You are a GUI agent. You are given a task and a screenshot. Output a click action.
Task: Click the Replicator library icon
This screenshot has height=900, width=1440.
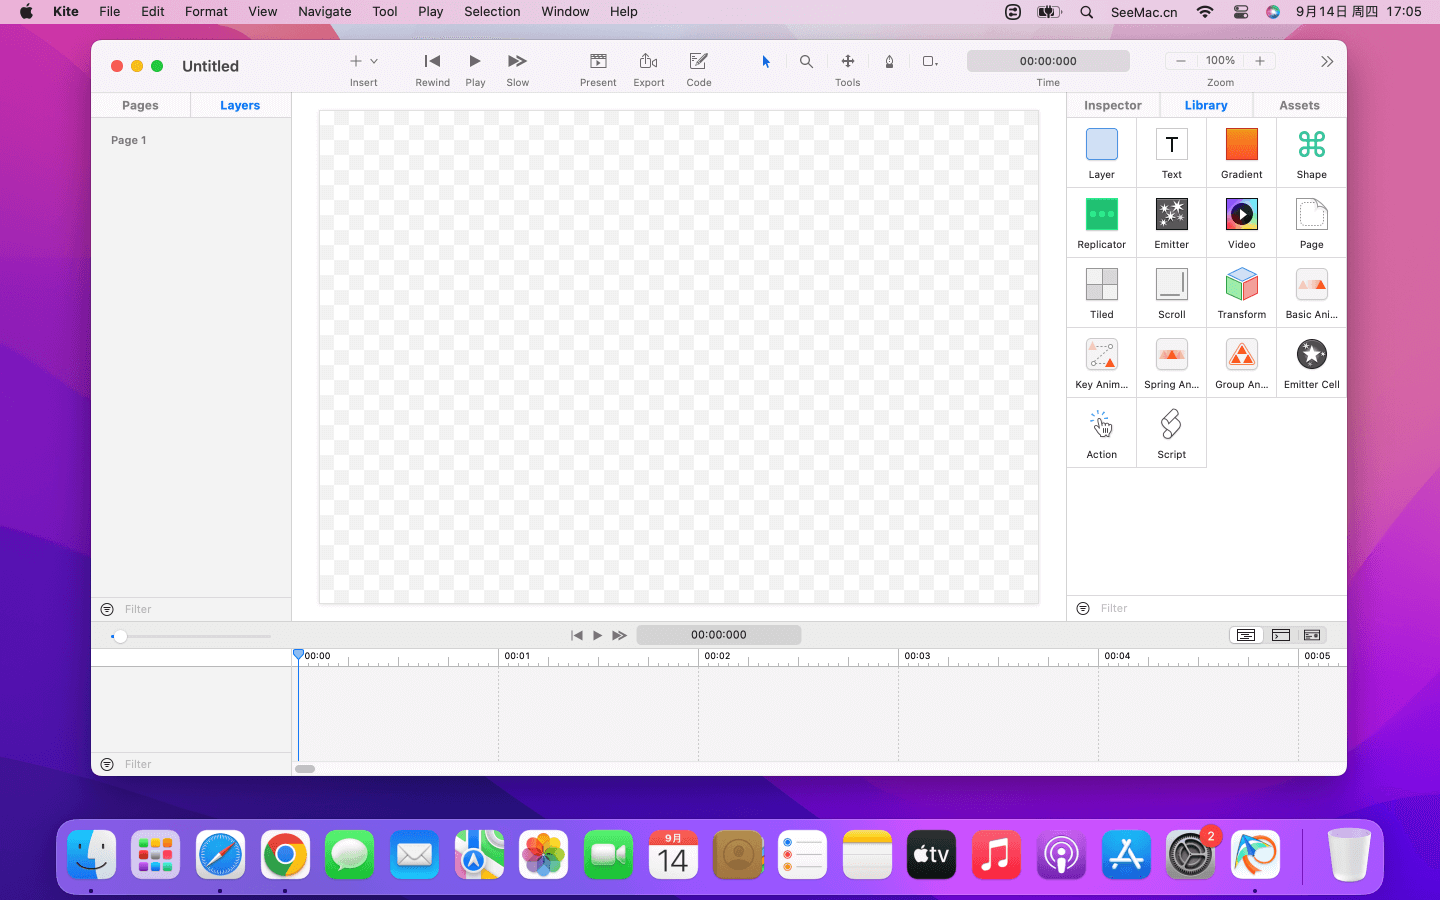(1101, 215)
